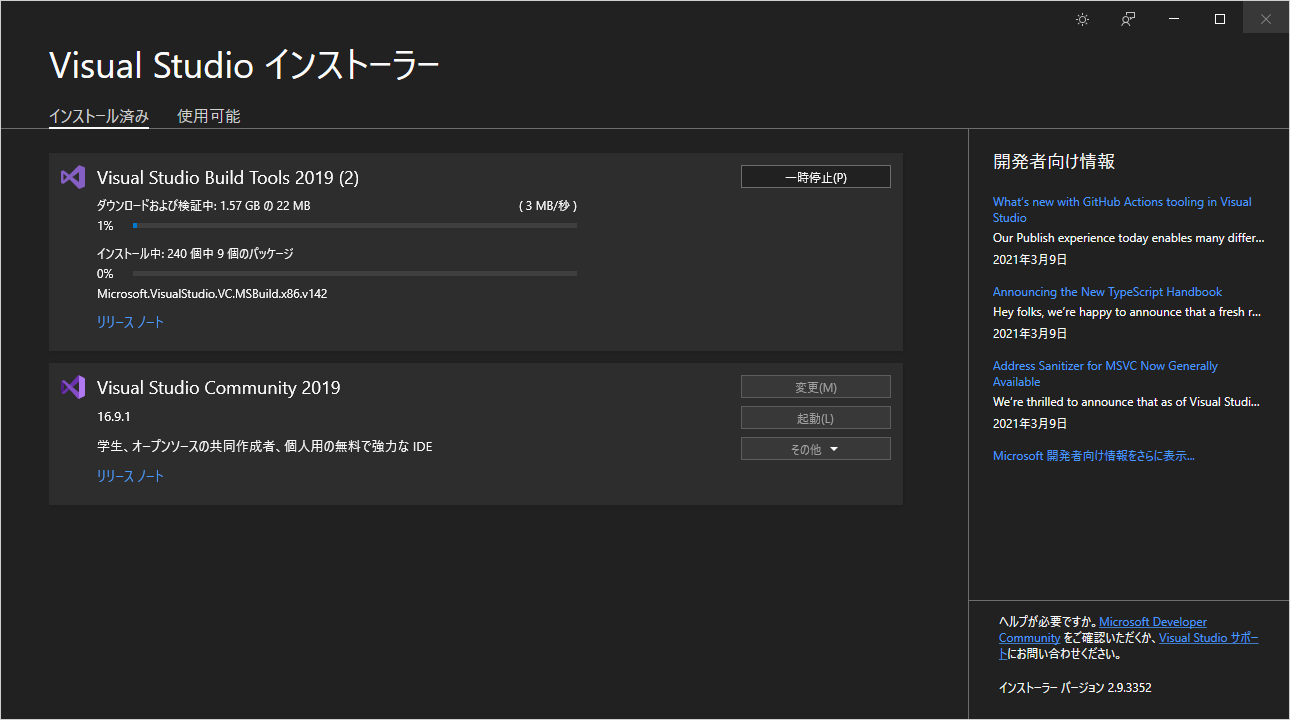The height and width of the screenshot is (720, 1290).
Task: Click the Community 2019 IDE description text
Action: pyautogui.click(x=265, y=446)
